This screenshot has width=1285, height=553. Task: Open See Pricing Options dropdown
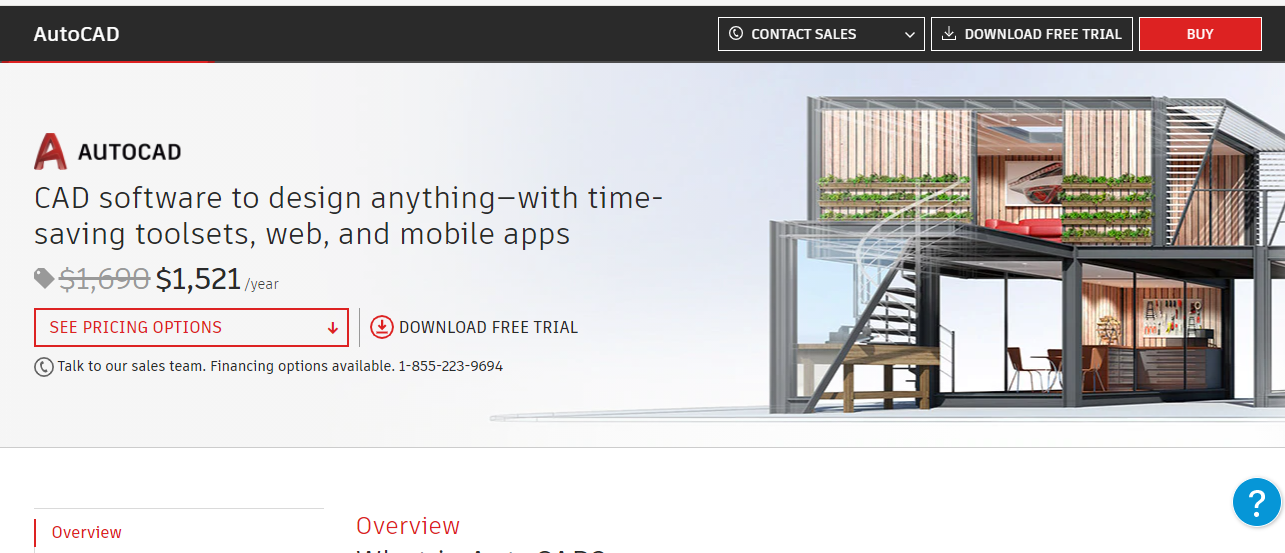tap(192, 327)
